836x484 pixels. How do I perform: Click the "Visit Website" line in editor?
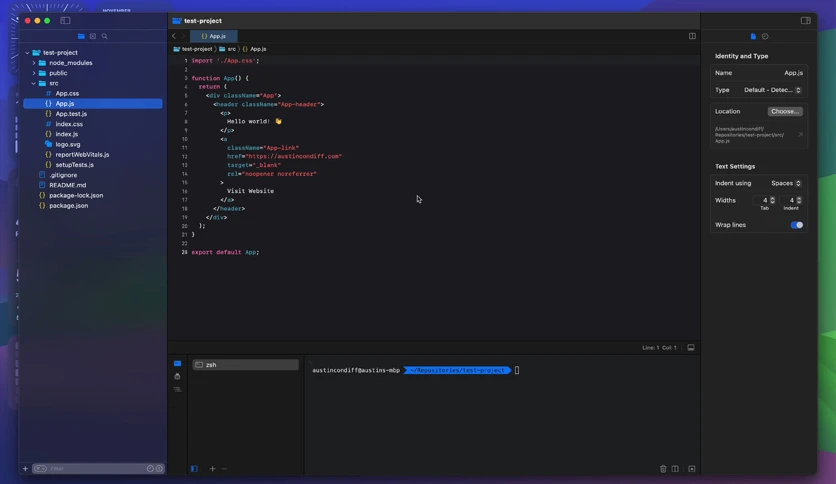click(x=250, y=191)
